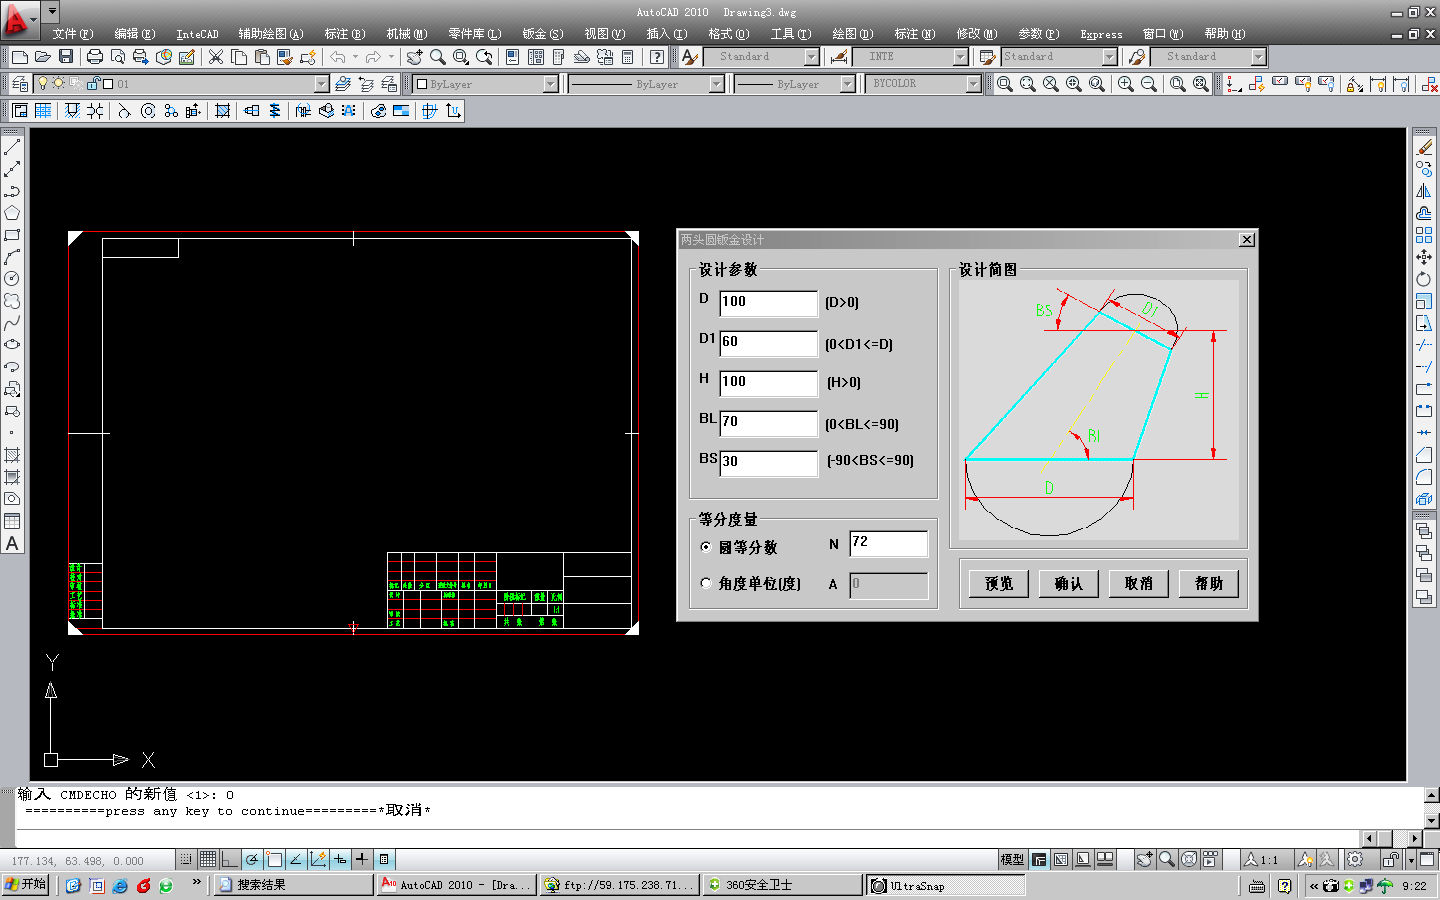Open the QuickCalc calculator icon
Screen dimensions: 1440x900
point(627,57)
